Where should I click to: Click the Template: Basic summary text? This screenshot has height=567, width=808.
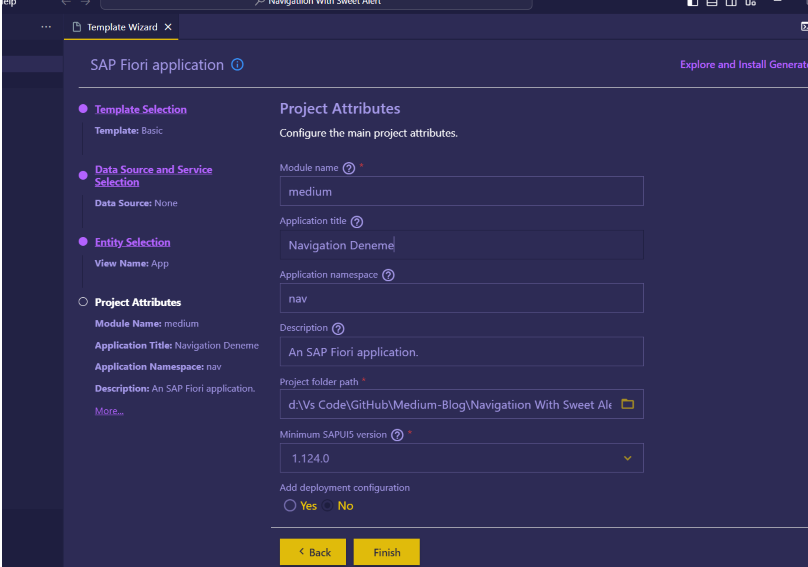pyautogui.click(x=129, y=131)
